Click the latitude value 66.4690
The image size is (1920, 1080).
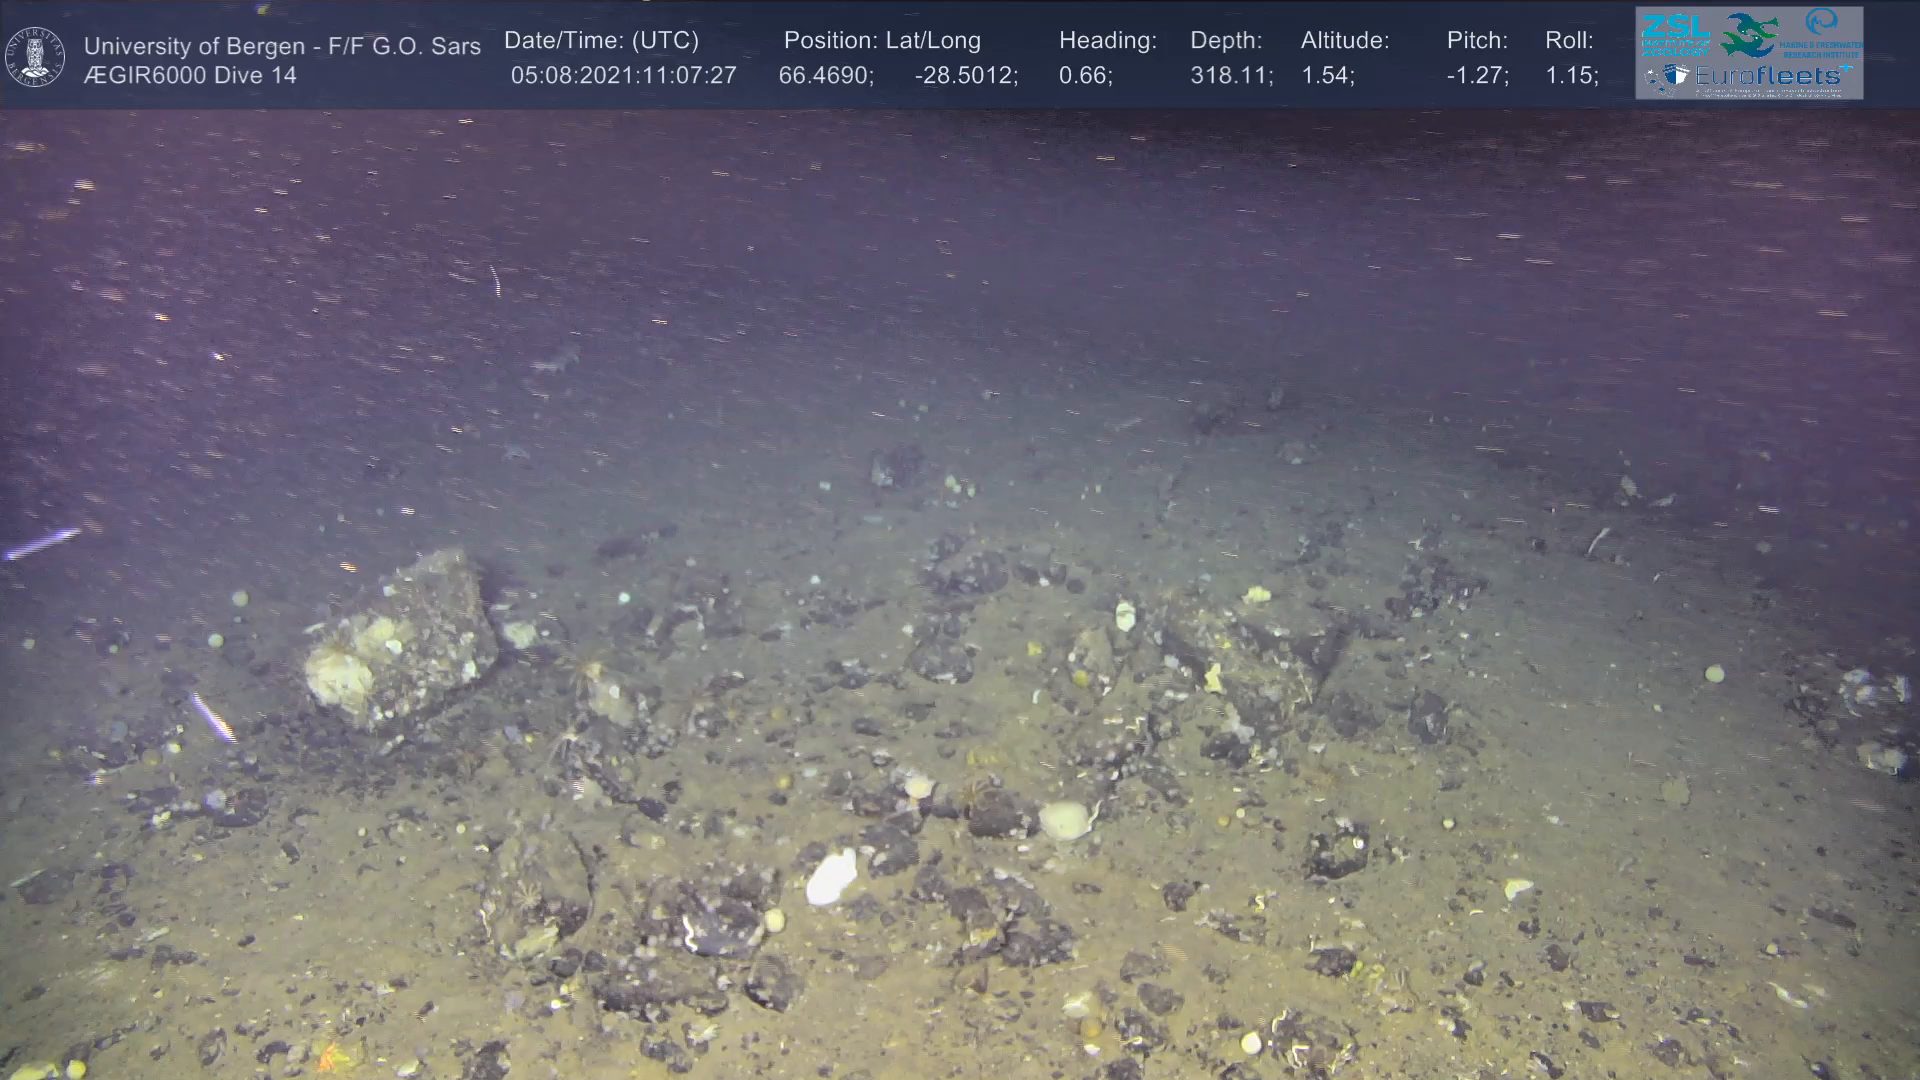825,76
